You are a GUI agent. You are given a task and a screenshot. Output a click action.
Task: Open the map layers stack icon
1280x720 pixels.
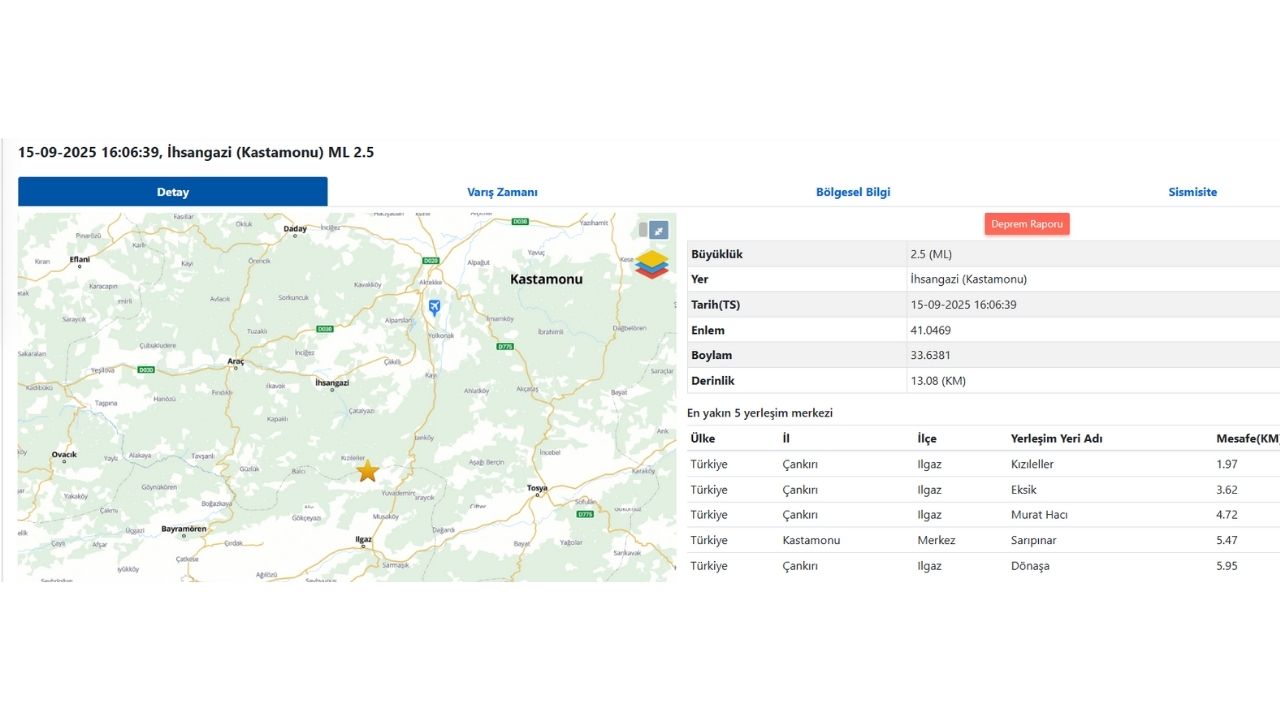click(x=651, y=264)
